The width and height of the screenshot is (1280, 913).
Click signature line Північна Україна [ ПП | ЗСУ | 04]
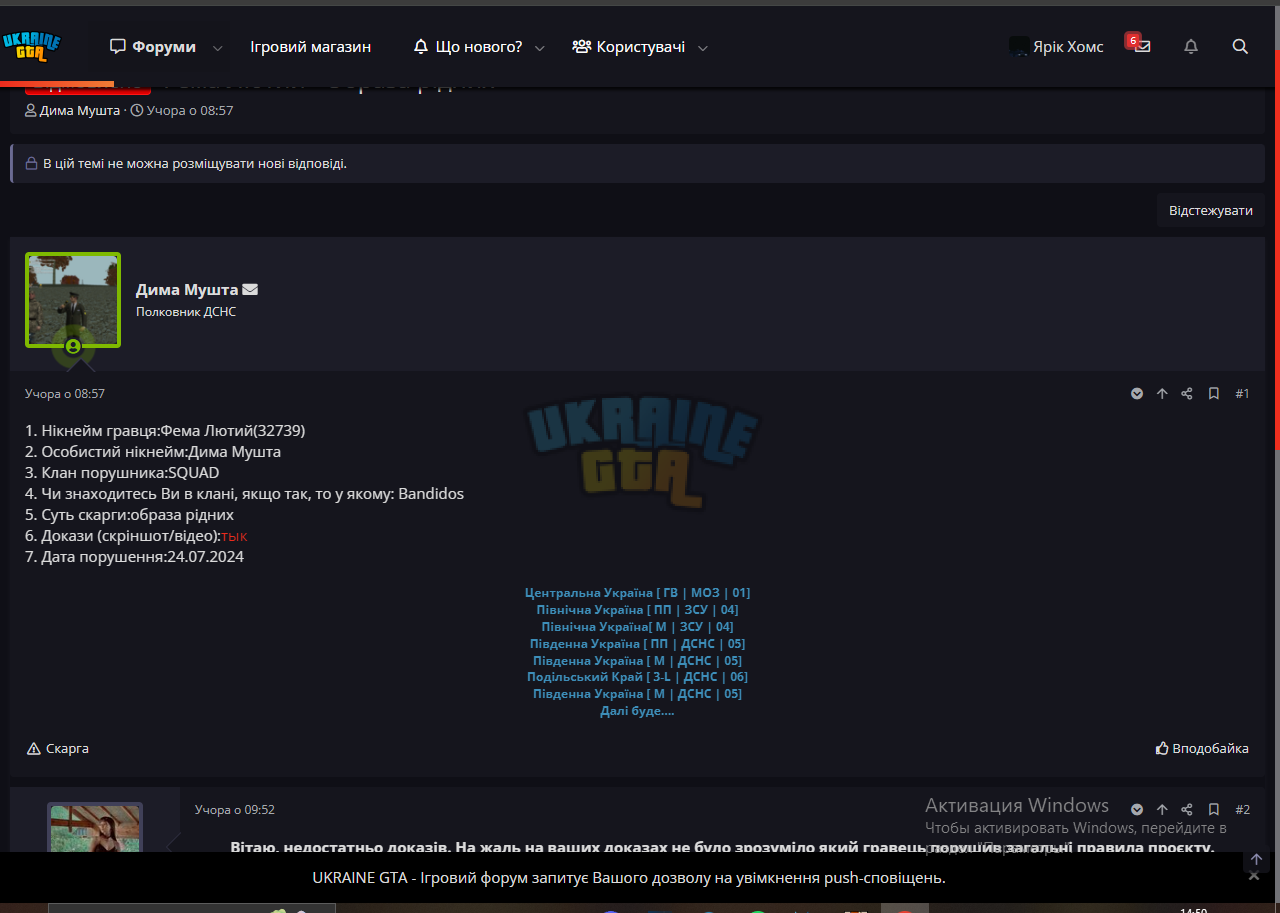637,610
